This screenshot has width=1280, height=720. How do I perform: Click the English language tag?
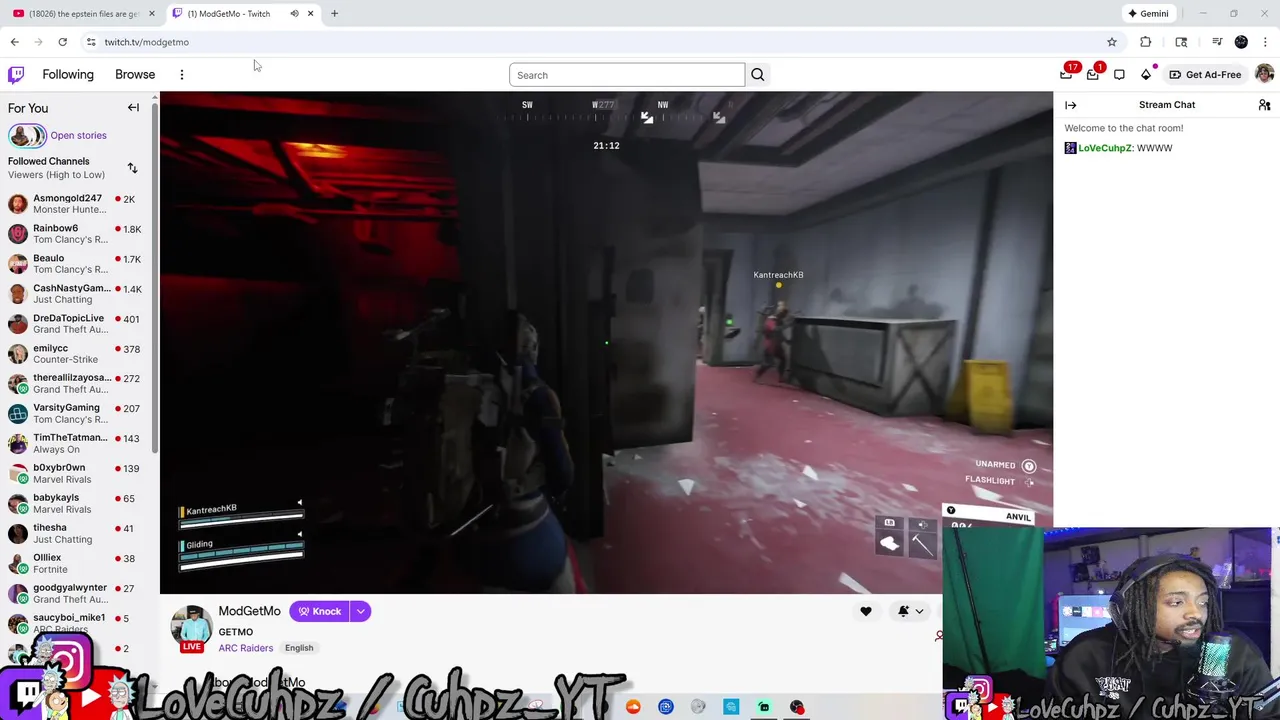(x=299, y=648)
